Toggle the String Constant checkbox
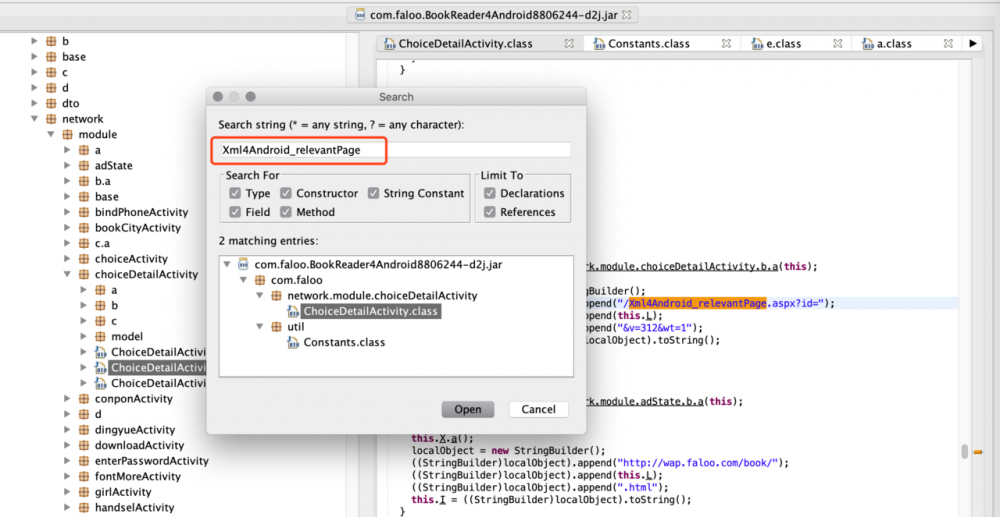Screen dimensions: 1000x517 point(373,193)
